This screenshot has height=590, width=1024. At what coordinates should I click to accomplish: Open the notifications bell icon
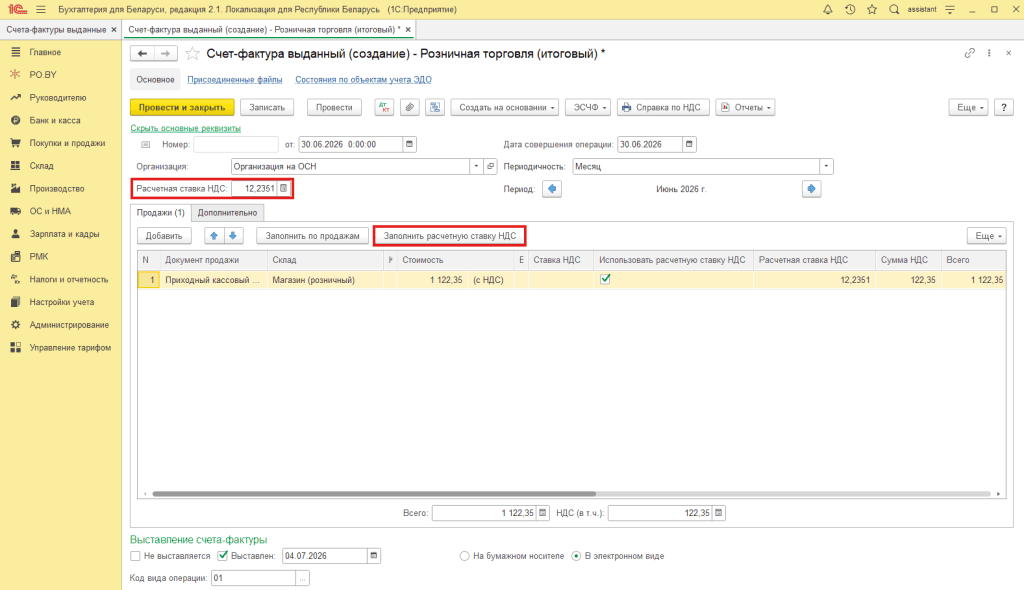click(827, 10)
